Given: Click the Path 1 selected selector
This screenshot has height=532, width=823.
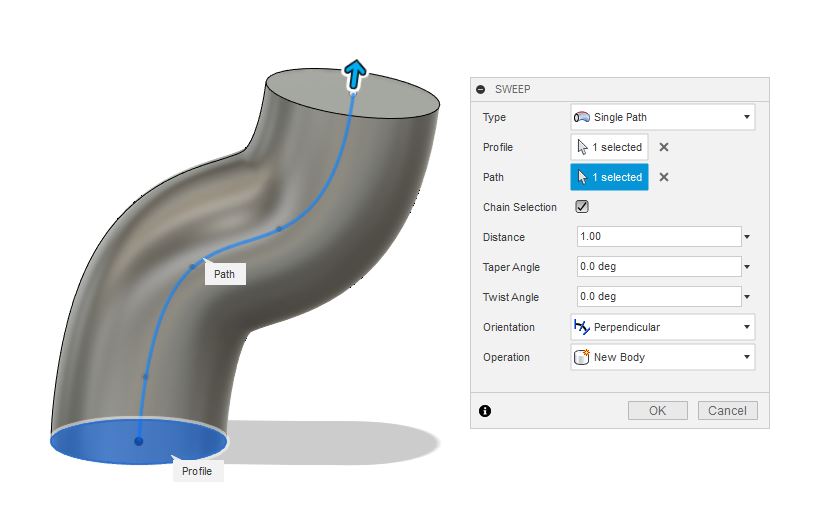Looking at the screenshot, I should coord(609,177).
